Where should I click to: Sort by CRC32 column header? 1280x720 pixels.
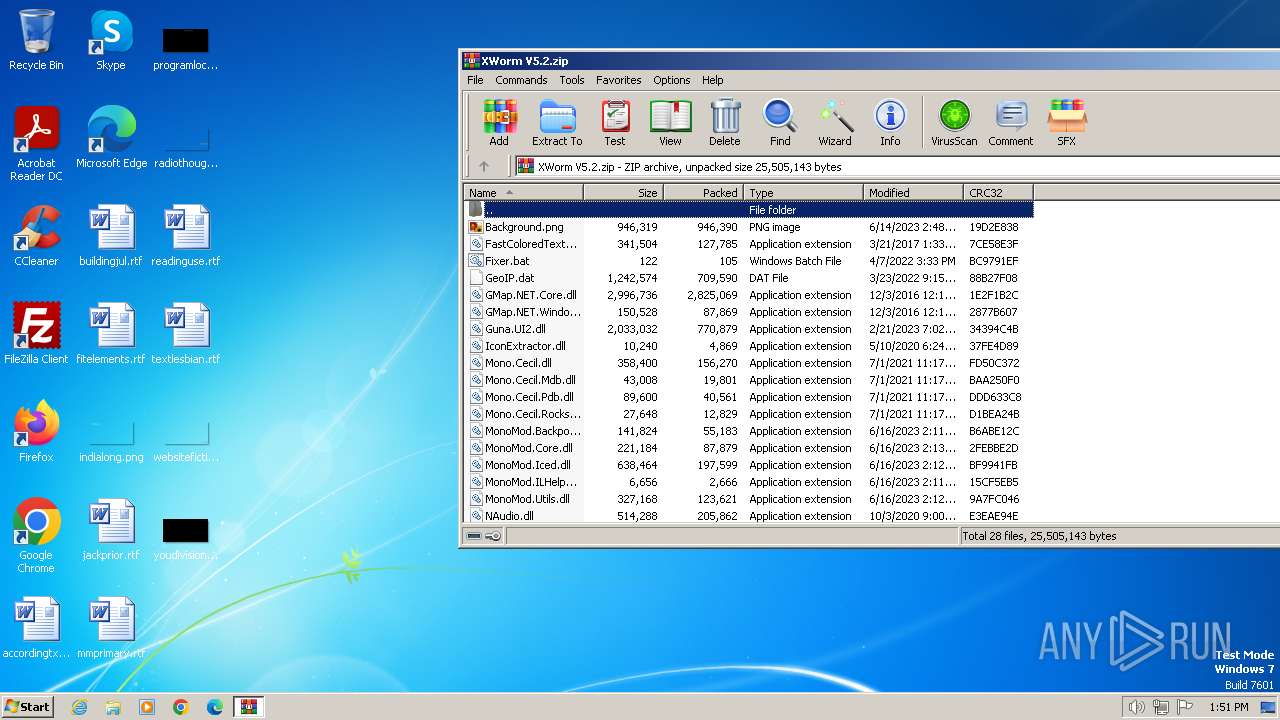(998, 192)
